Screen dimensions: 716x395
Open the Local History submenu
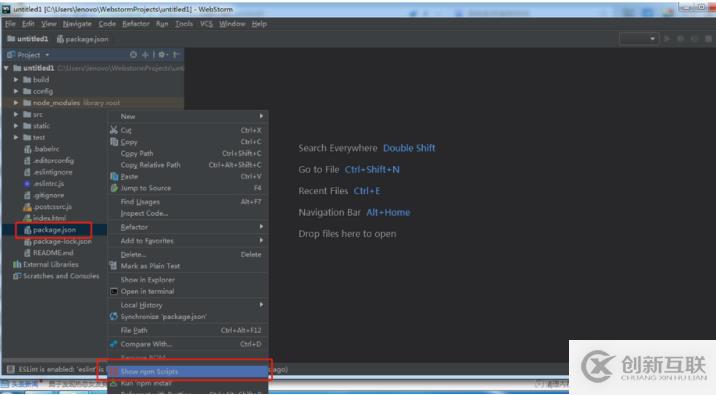tap(188, 305)
